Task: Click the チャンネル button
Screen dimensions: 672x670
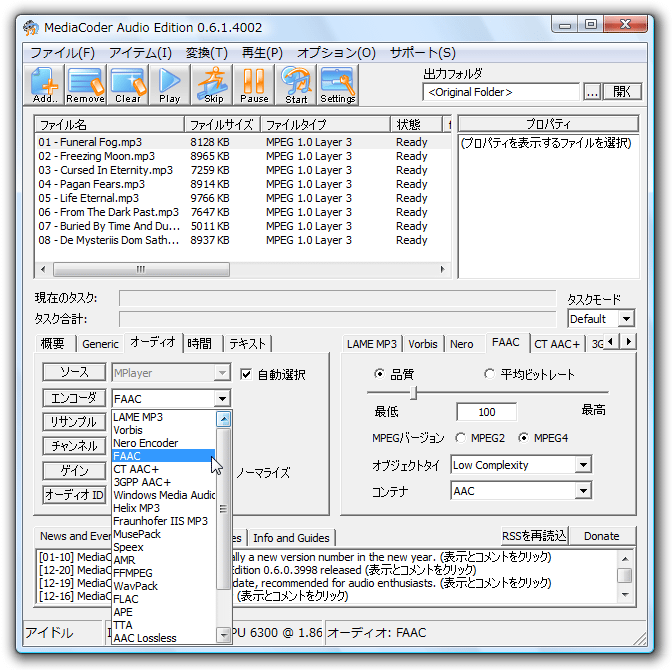Action: click(74, 446)
